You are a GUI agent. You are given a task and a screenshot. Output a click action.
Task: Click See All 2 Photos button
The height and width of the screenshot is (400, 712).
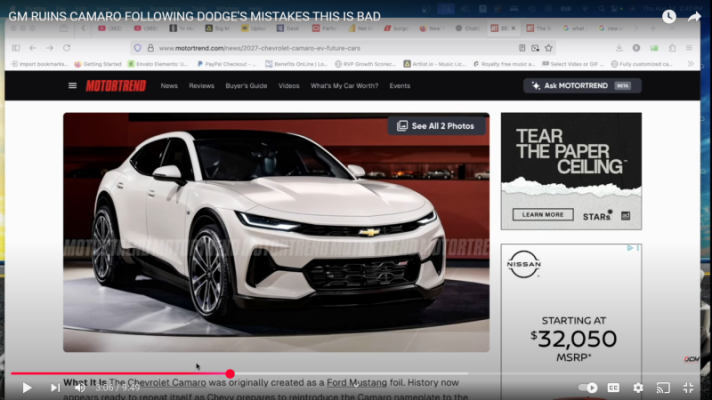[437, 126]
